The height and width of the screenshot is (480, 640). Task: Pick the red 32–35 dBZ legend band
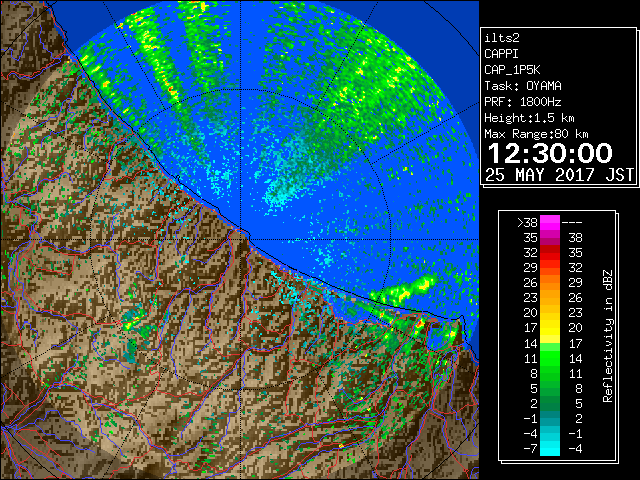pyautogui.click(x=550, y=253)
